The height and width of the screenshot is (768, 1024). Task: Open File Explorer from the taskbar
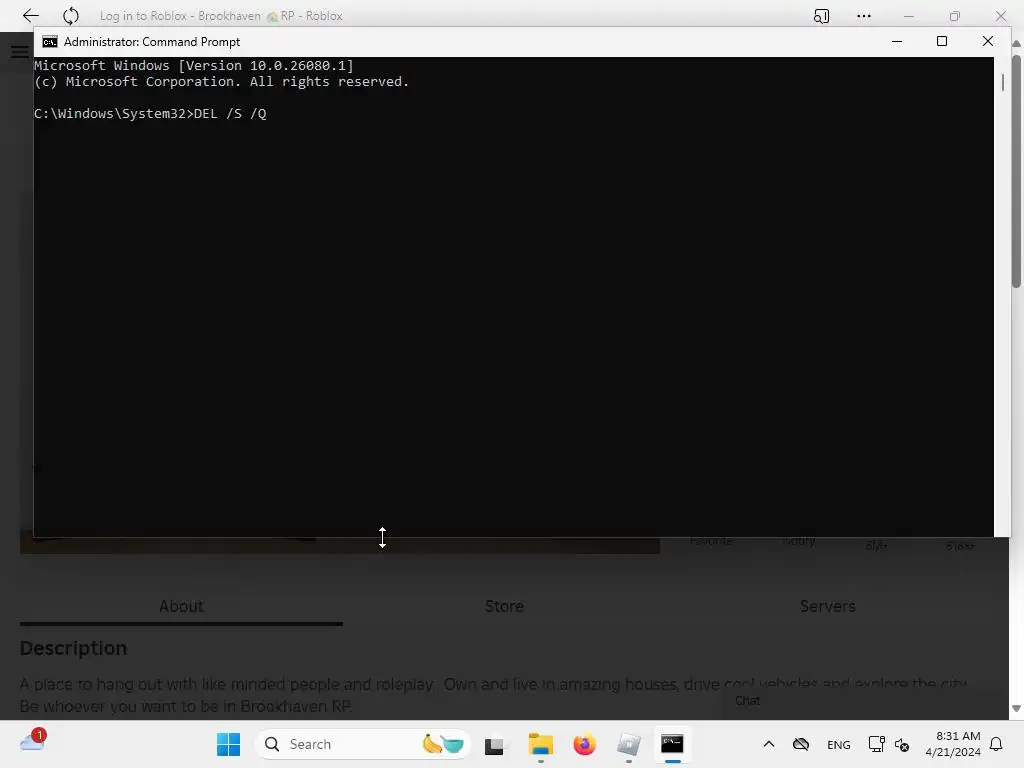click(x=541, y=744)
